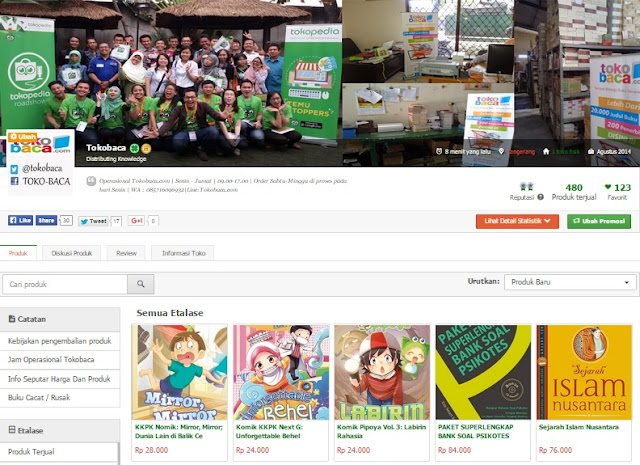Click the Facebook share count 30
This screenshot has width=640, height=465.
tap(66, 220)
